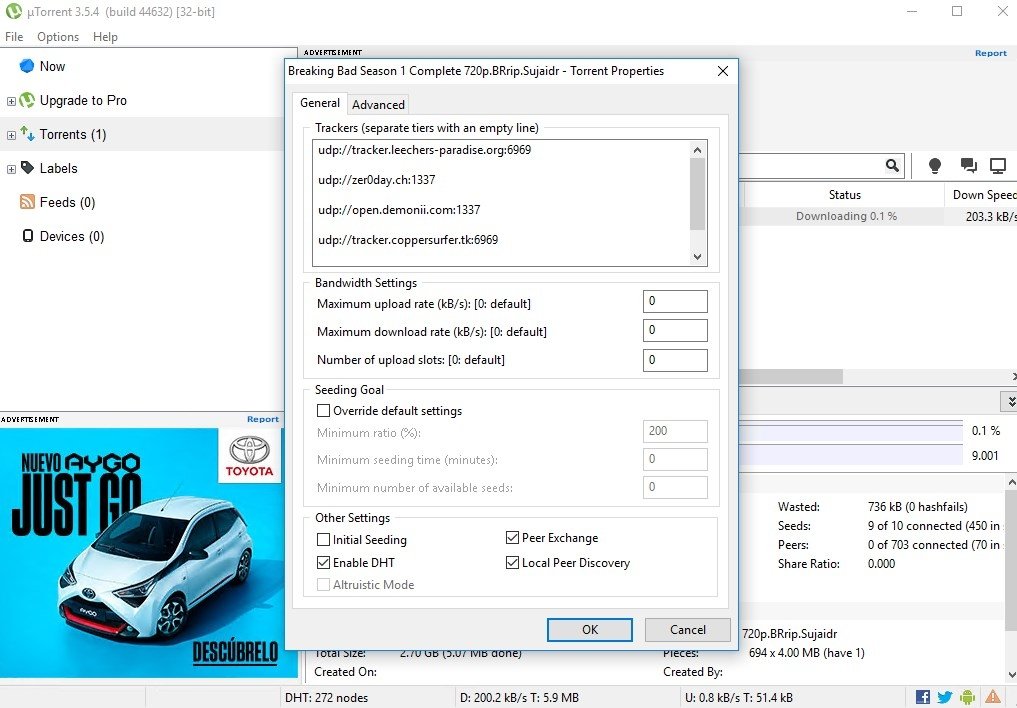
Task: Click the Downloading 0.1 % status cell
Action: [x=846, y=216]
